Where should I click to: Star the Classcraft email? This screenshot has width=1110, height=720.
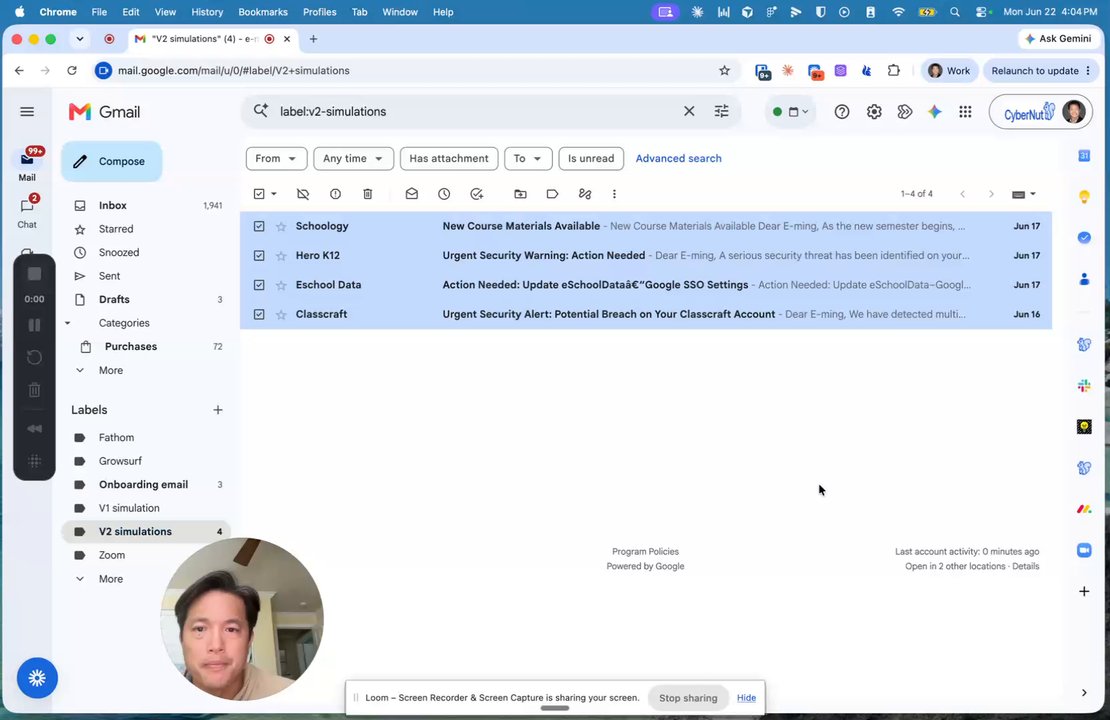(281, 314)
